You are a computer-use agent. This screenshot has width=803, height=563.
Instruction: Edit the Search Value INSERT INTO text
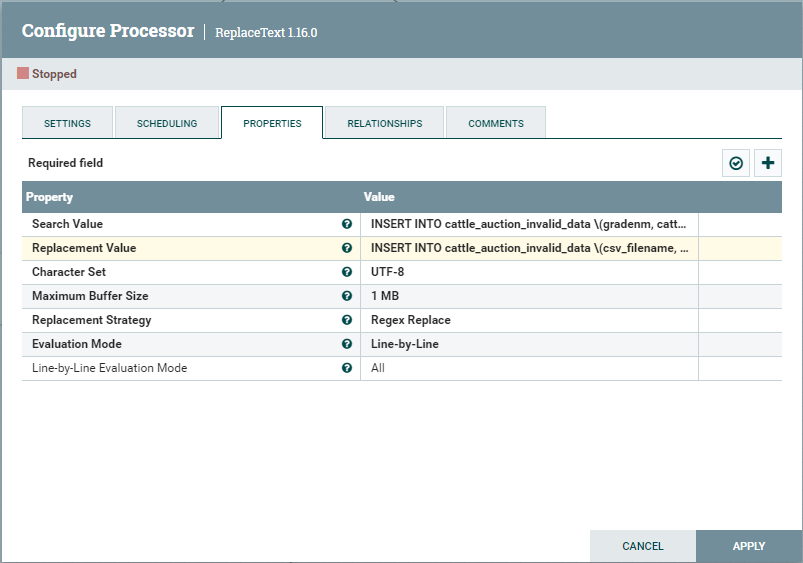coord(529,224)
